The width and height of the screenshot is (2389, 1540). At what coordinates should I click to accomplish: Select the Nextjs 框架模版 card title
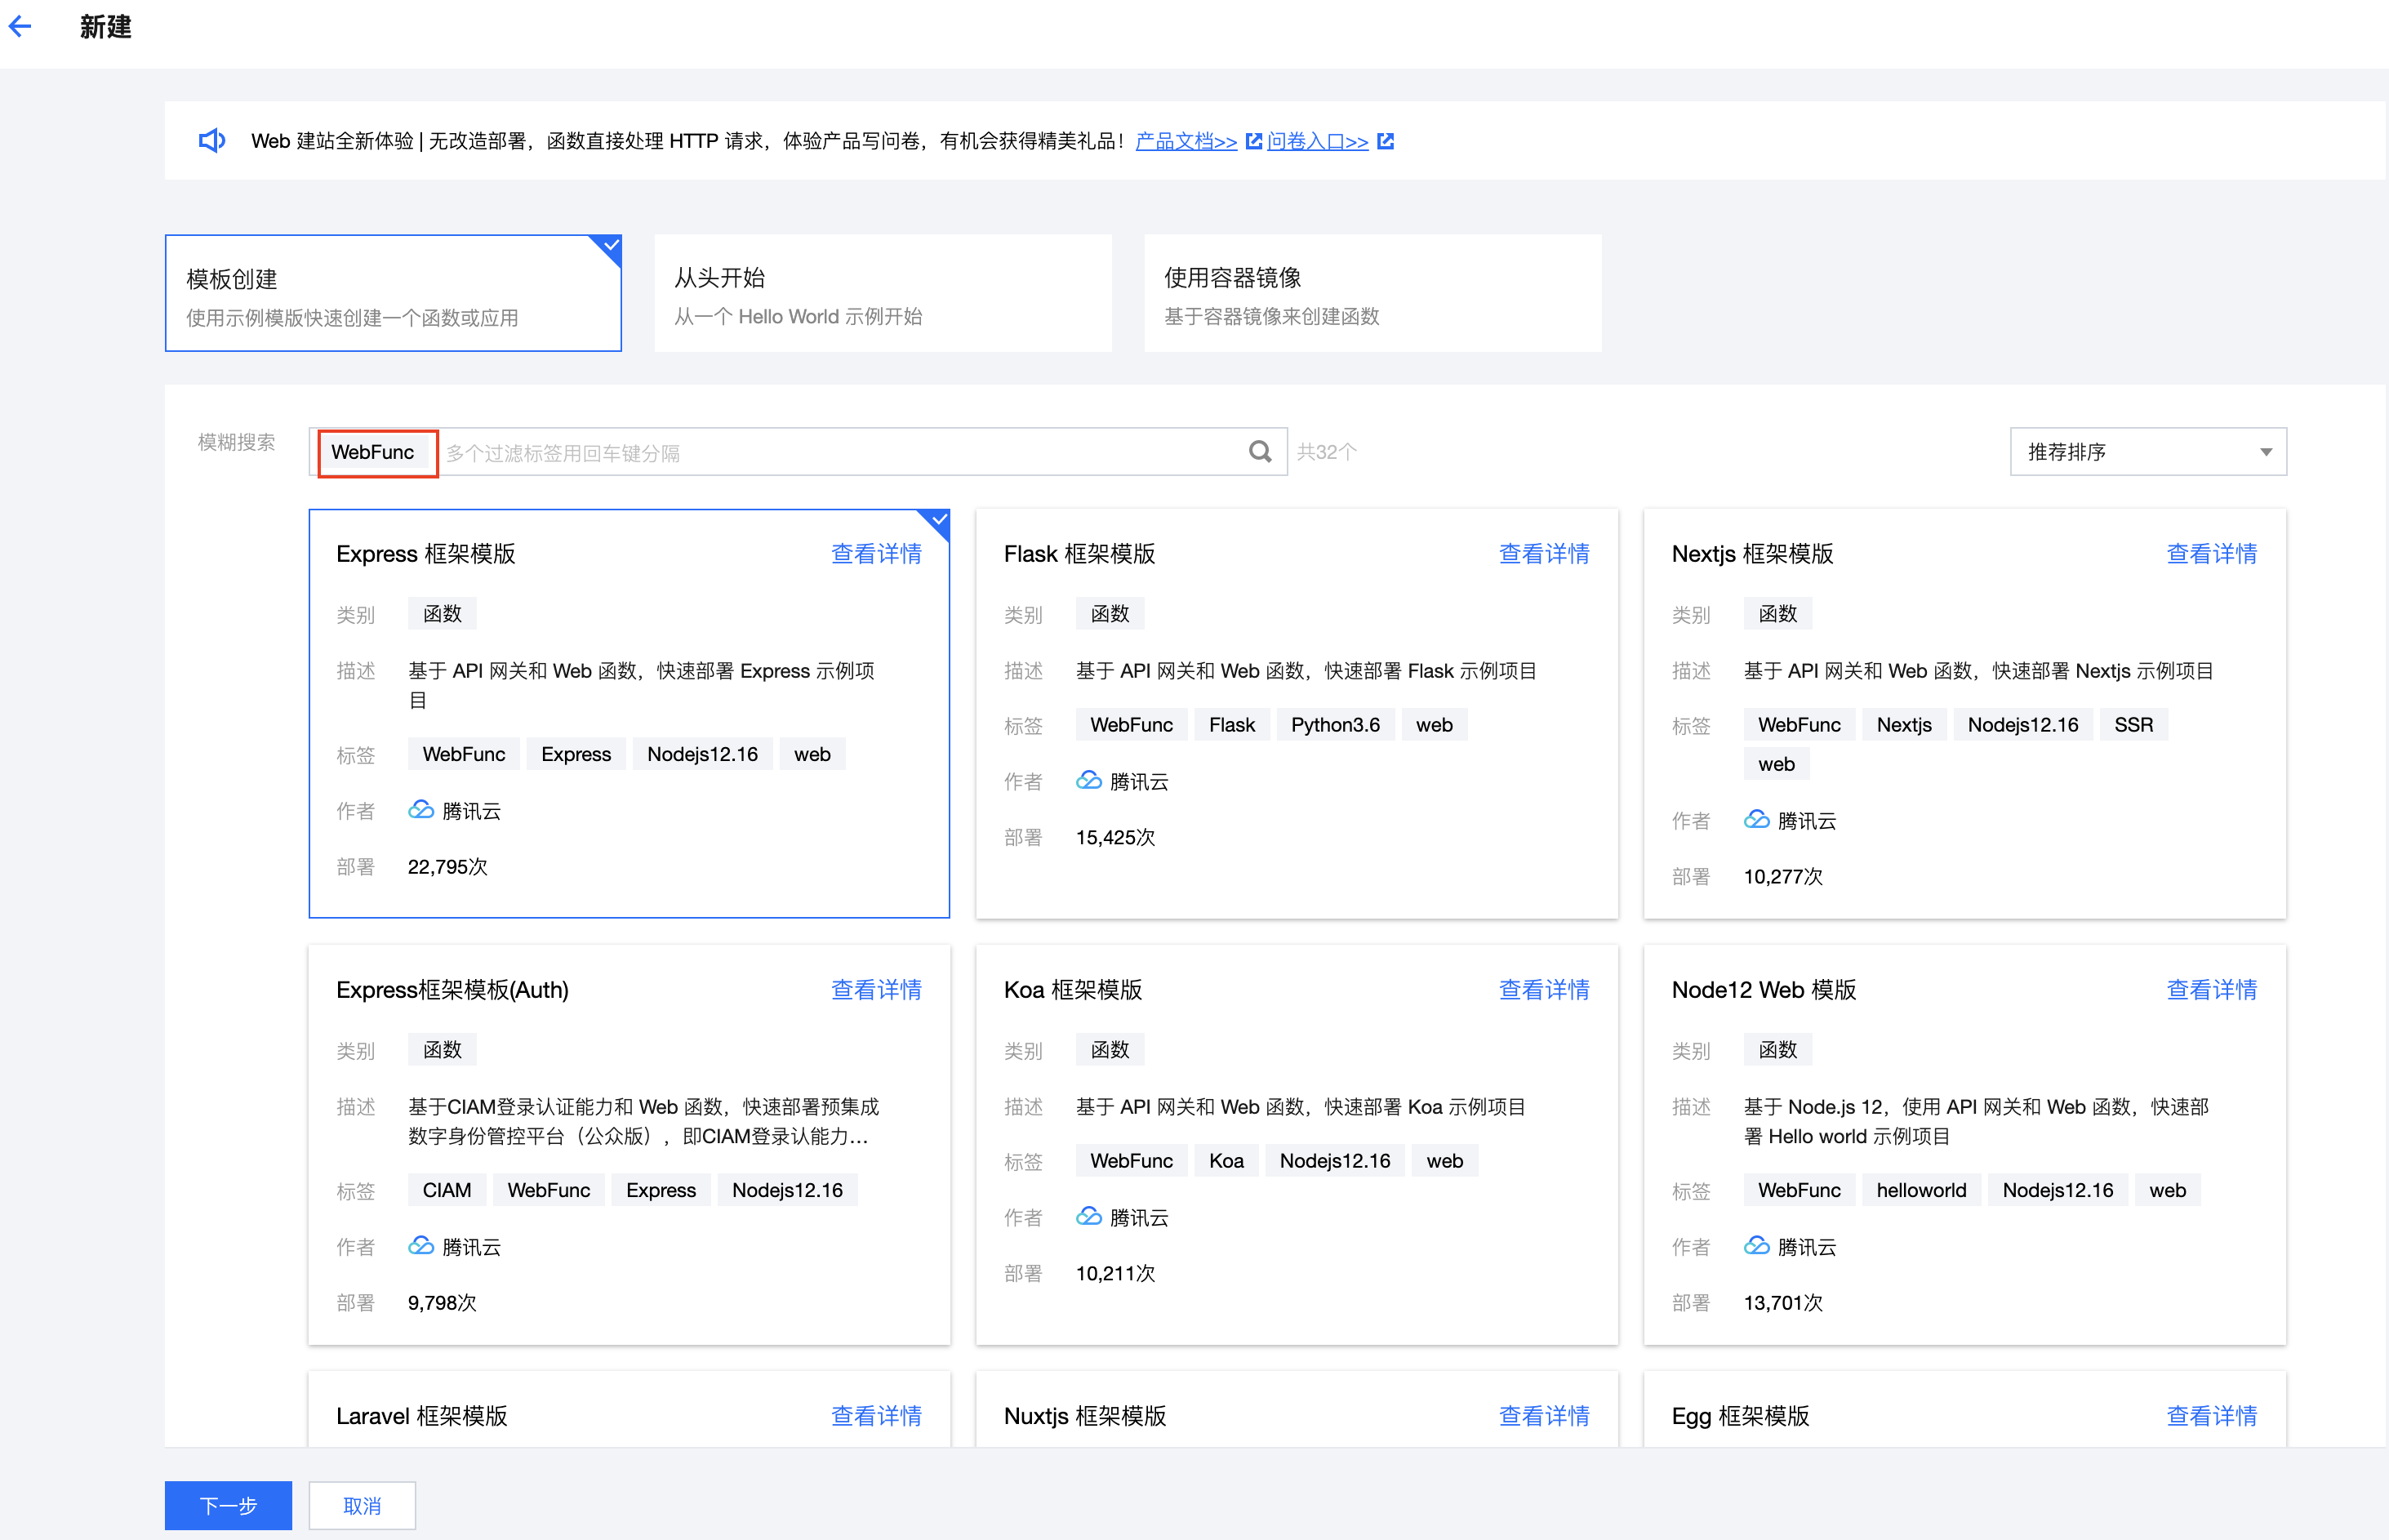[1752, 554]
